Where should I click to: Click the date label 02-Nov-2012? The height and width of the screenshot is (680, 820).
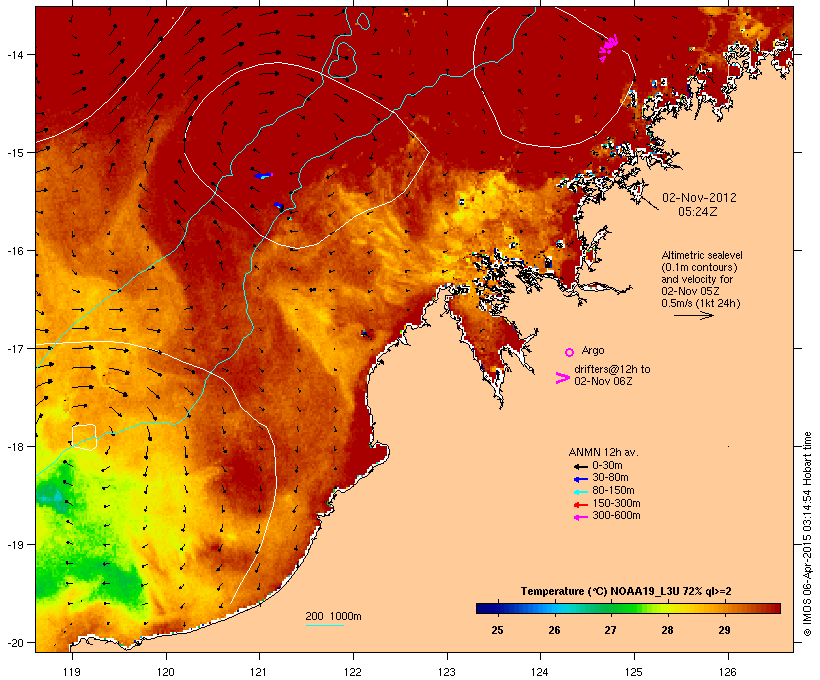(699, 198)
